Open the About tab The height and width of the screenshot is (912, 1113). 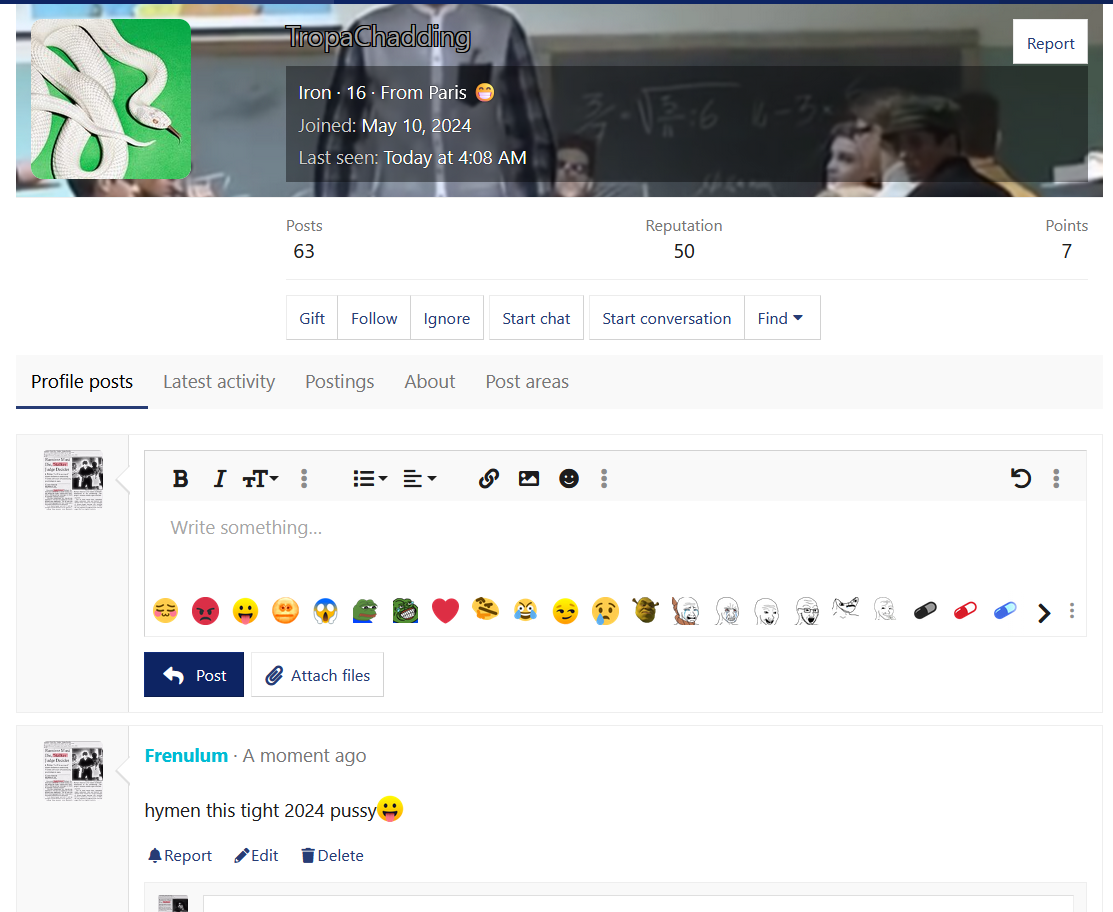(429, 381)
